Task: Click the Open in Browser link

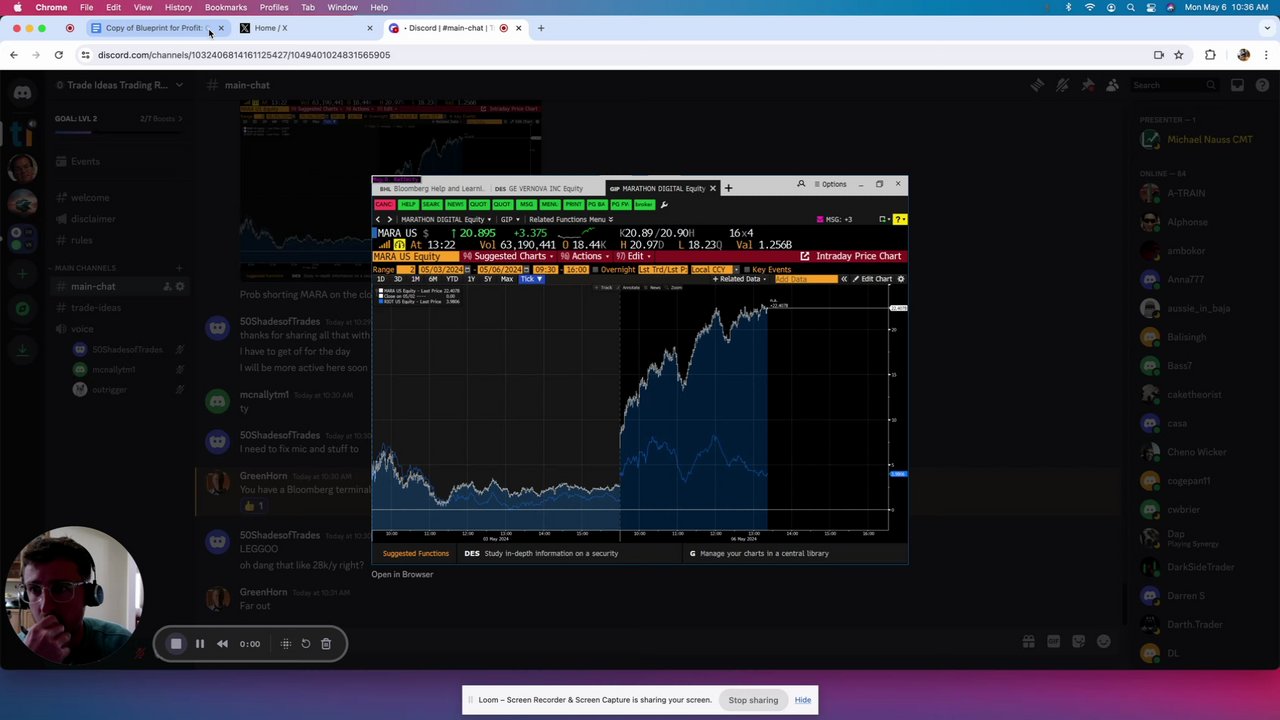Action: coord(402,574)
